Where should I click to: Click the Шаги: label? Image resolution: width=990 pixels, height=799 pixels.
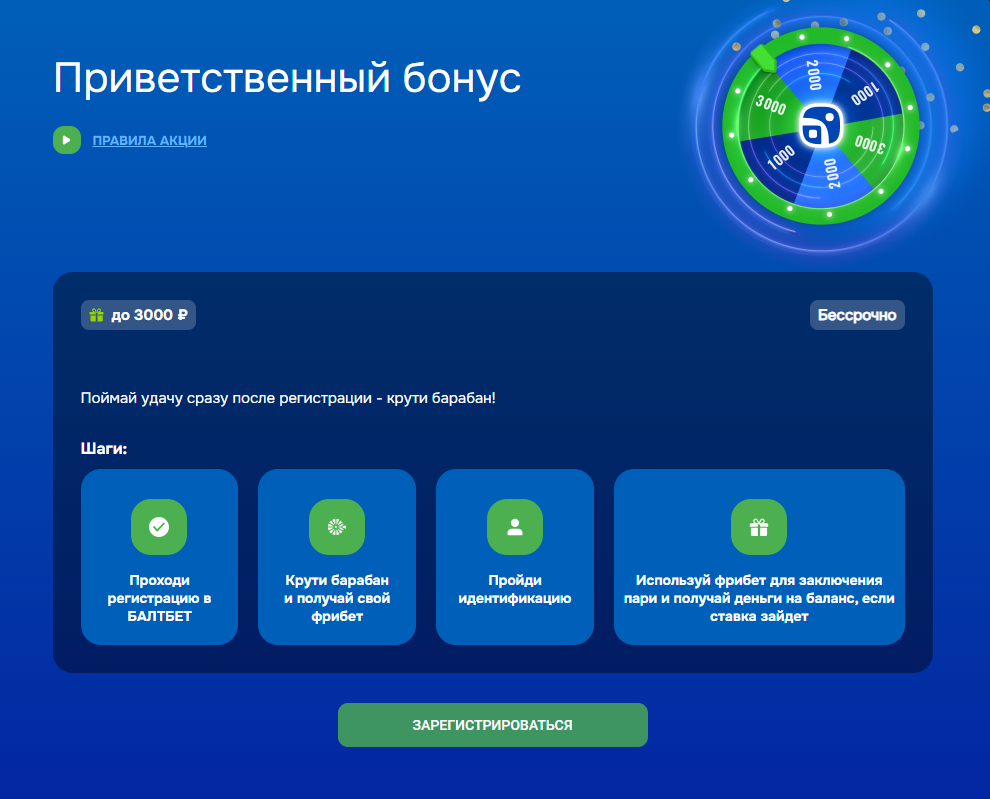[104, 448]
